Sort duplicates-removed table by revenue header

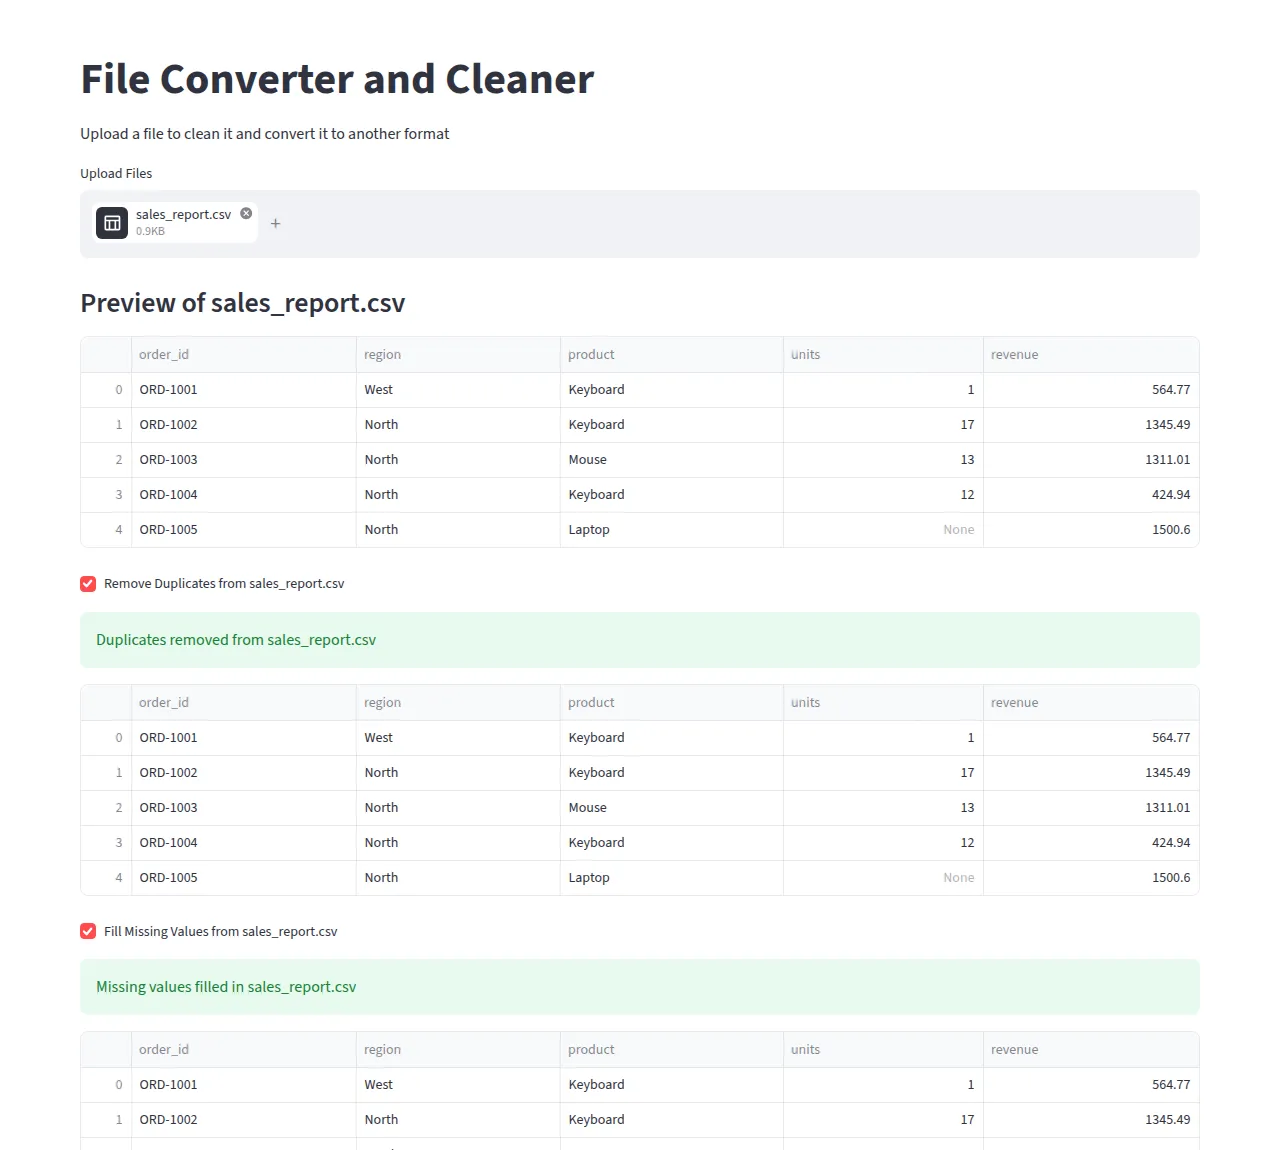(x=1091, y=703)
